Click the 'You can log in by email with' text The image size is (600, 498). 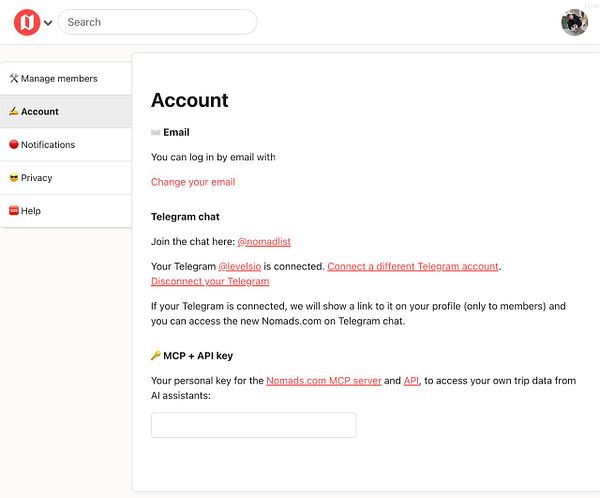[213, 157]
